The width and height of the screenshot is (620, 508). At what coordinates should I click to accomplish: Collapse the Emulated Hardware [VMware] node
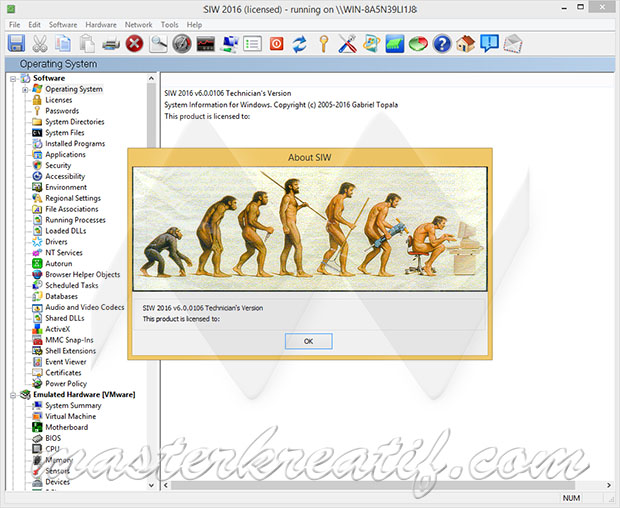coord(13,395)
